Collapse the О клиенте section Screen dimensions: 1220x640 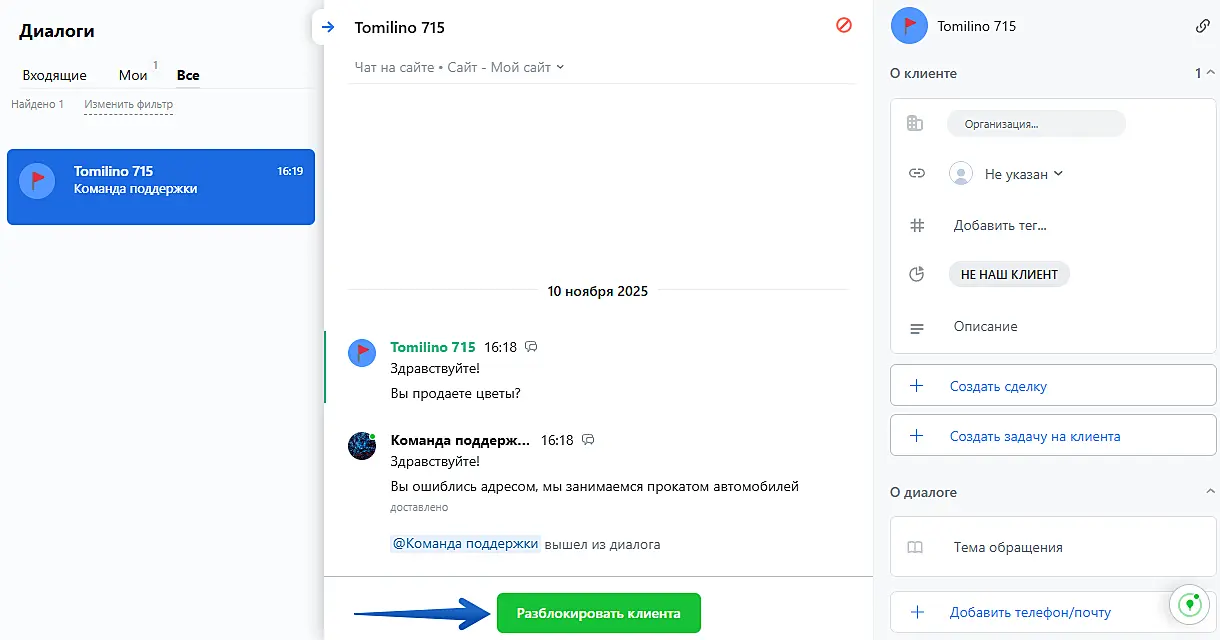(1211, 73)
